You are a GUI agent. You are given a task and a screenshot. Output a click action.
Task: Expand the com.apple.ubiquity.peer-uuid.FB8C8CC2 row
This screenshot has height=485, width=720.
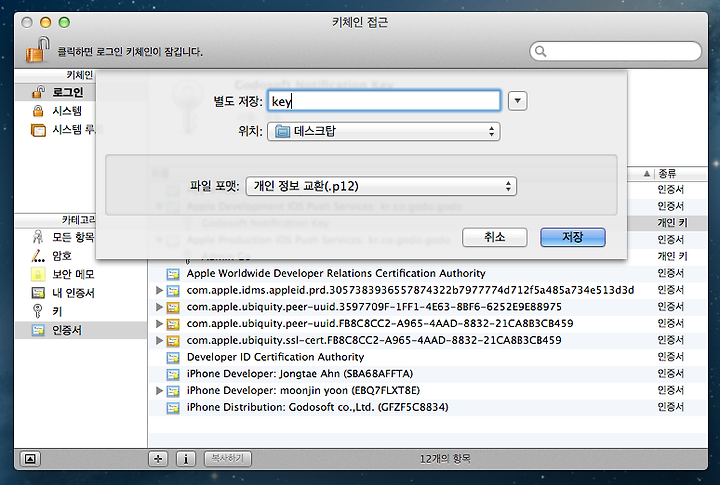pos(159,324)
